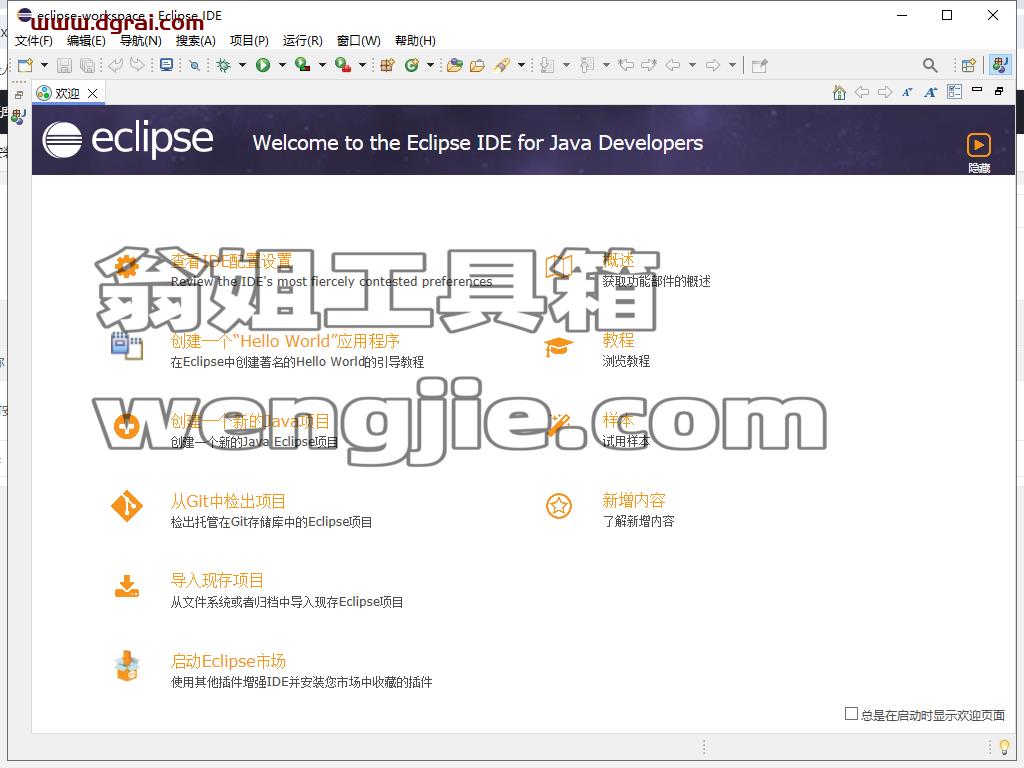Click the Pin Editor toolbar icon
The image size is (1024, 768).
coord(760,65)
